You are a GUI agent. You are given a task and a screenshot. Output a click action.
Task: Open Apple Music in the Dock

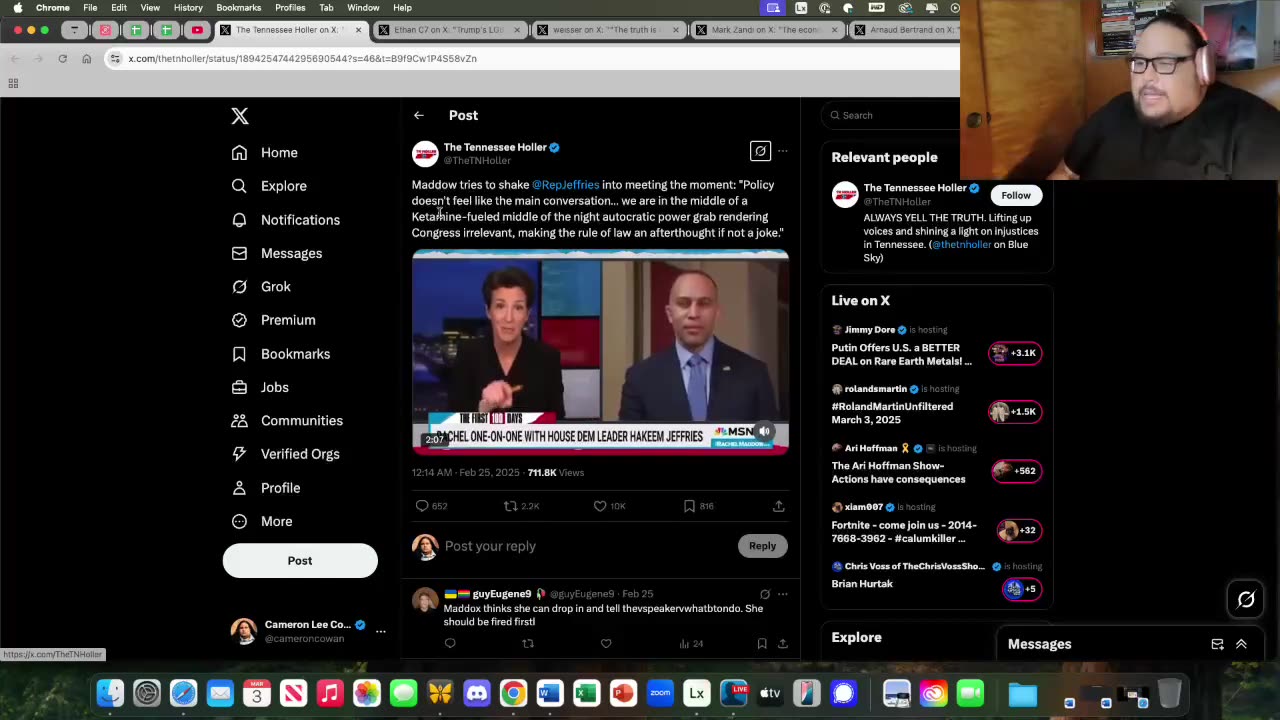click(330, 693)
